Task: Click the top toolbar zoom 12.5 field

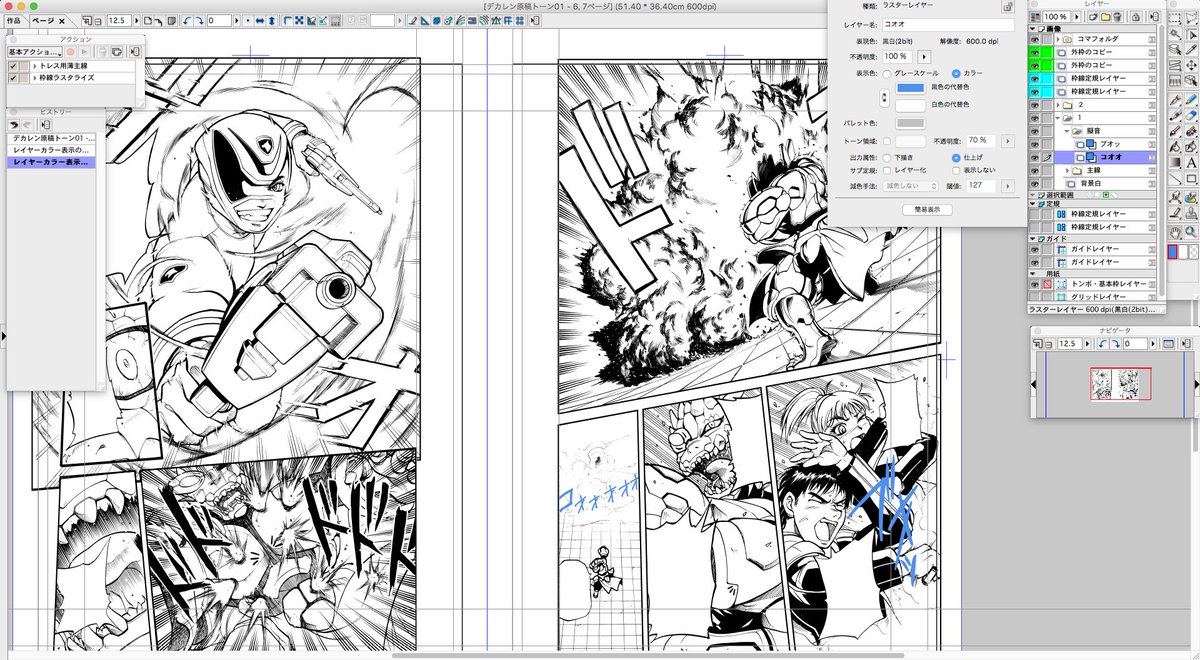Action: (x=119, y=20)
